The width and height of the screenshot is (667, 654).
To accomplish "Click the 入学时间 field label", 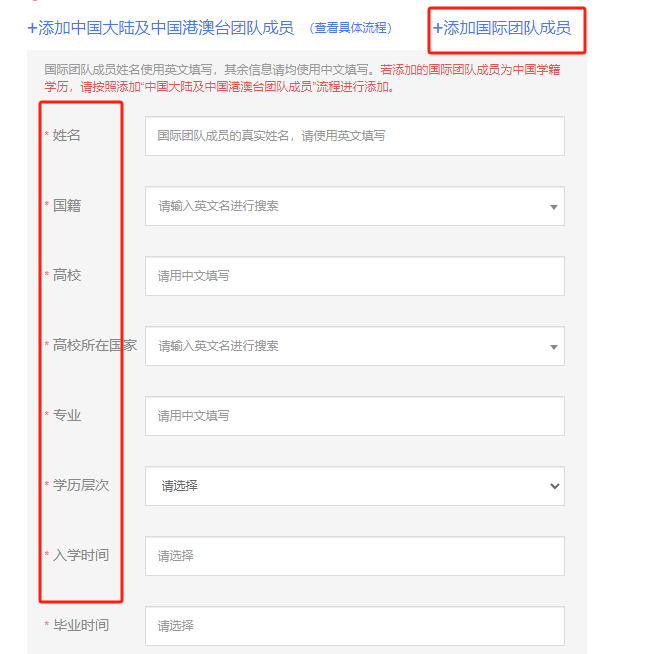I will [81, 555].
